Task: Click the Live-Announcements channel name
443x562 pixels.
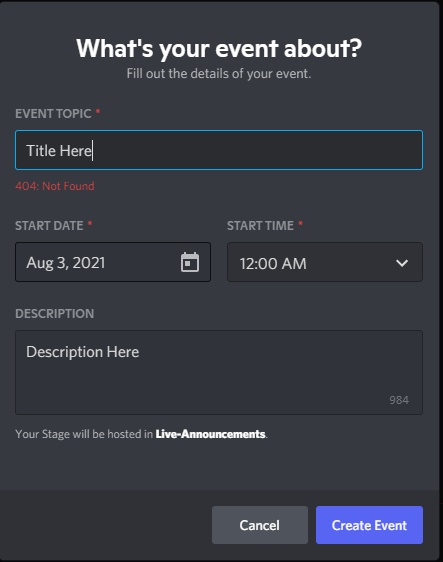Action: (x=210, y=434)
